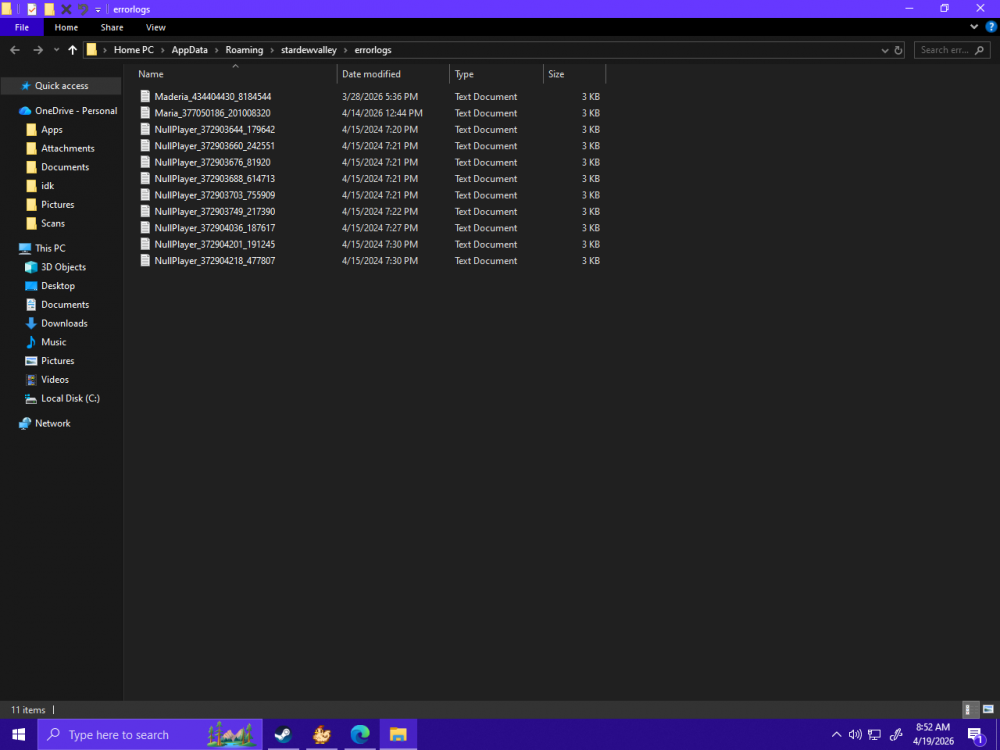Expand the ribbon with the chevron
Image resolution: width=1000 pixels, height=750 pixels.
click(975, 27)
